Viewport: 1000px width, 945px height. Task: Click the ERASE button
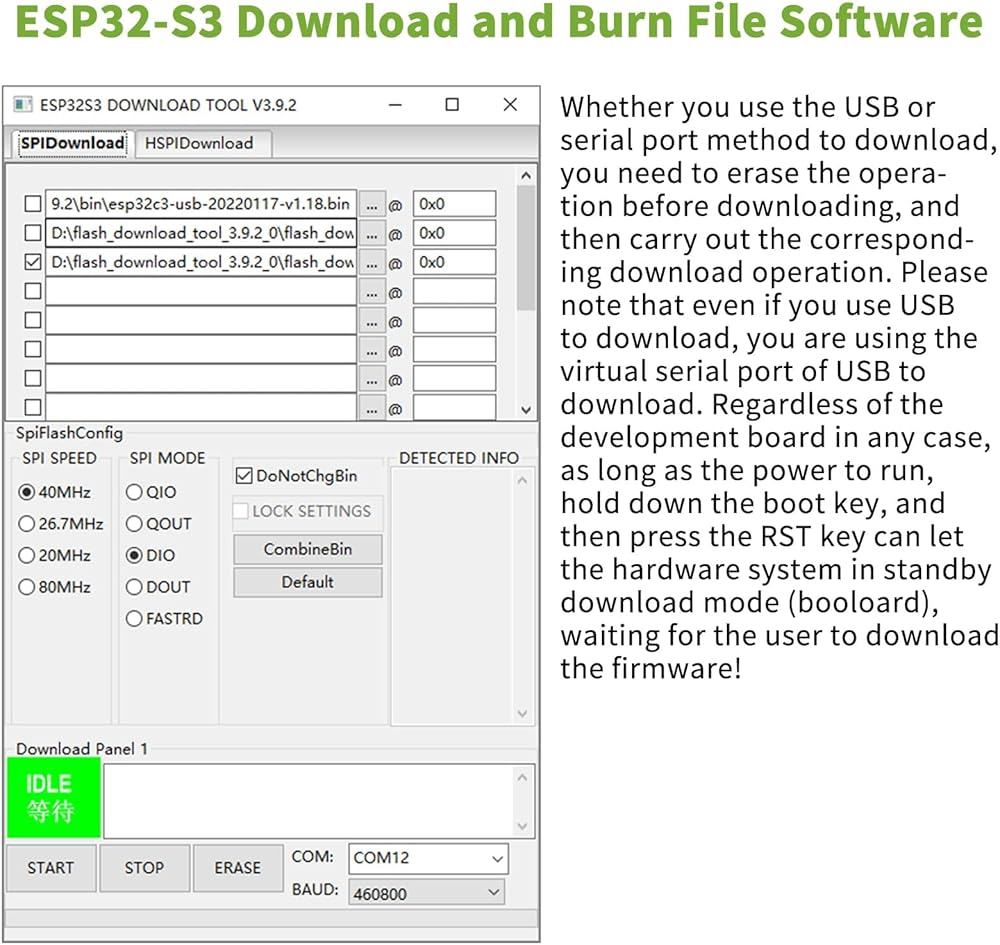237,868
